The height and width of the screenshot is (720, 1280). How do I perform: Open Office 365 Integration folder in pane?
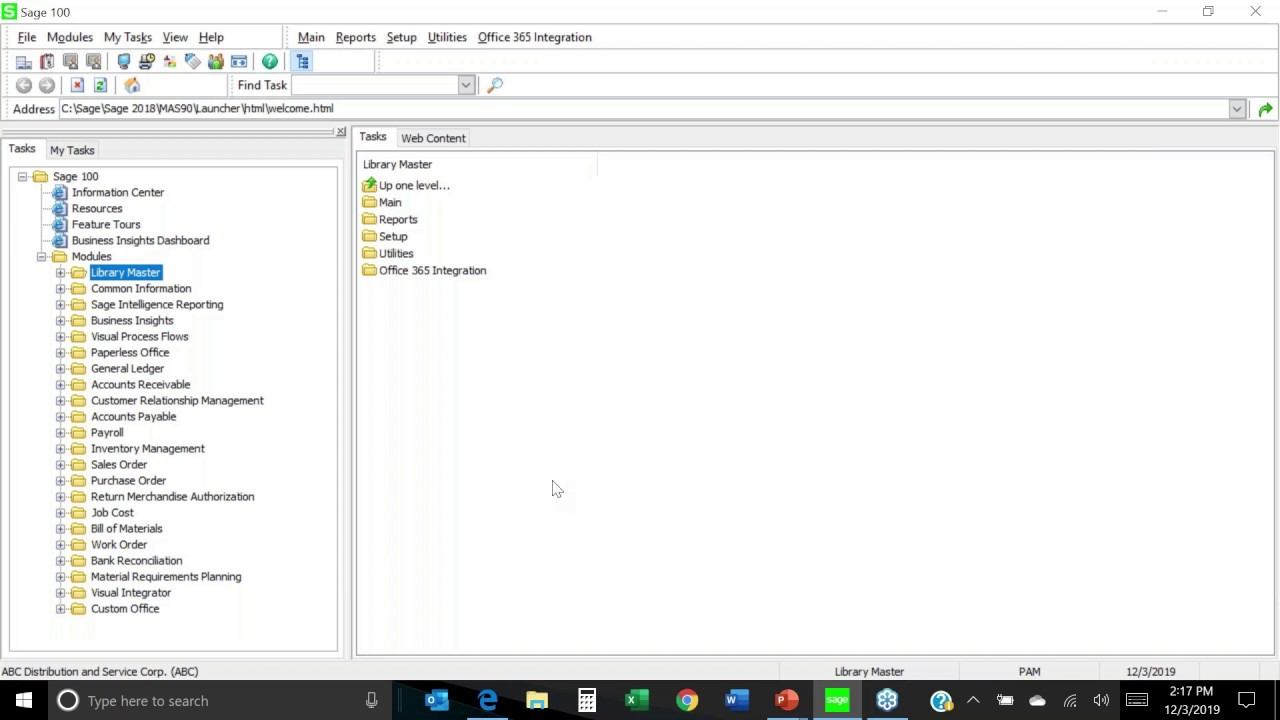pos(432,270)
